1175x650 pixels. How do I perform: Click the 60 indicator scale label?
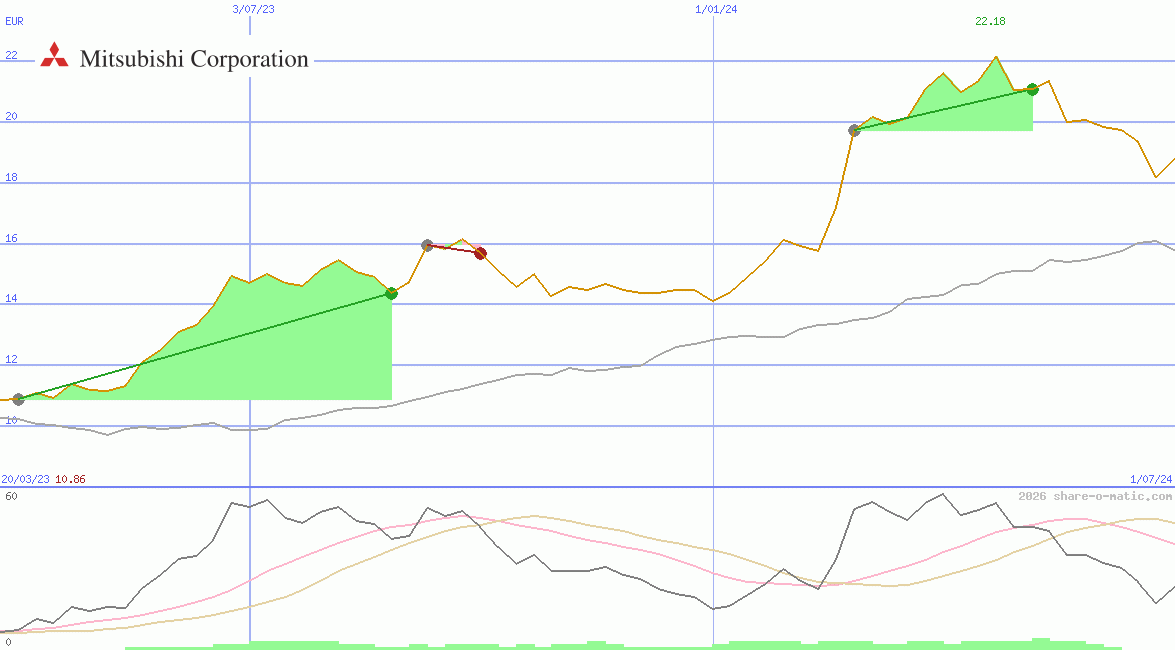(11, 496)
